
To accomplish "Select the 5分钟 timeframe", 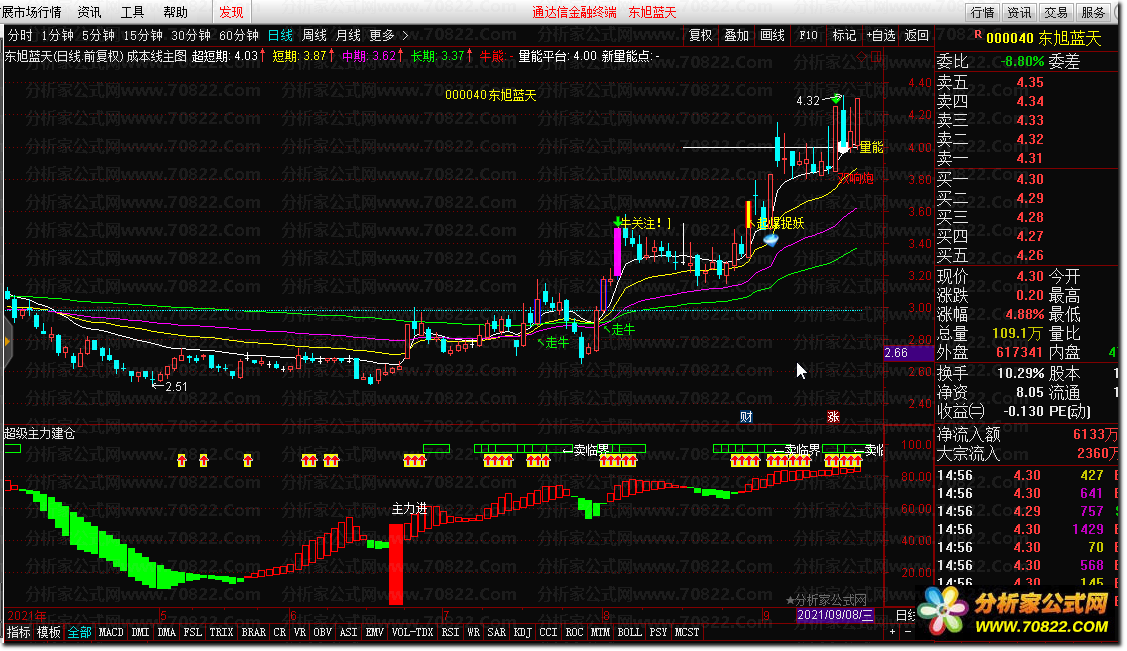I will (98, 35).
